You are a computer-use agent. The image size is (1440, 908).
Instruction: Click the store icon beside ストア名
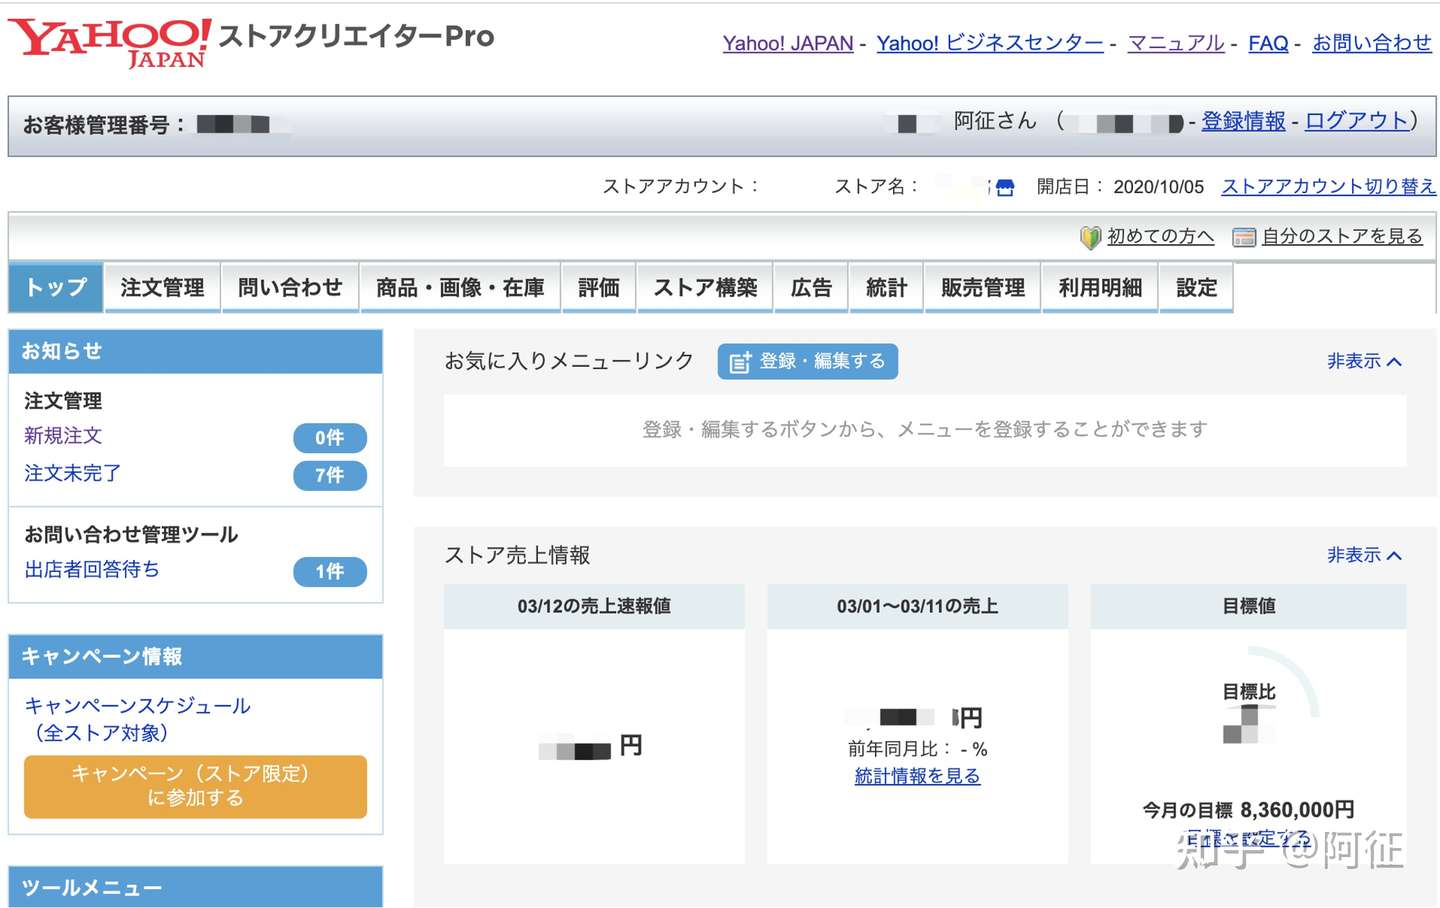(1005, 187)
